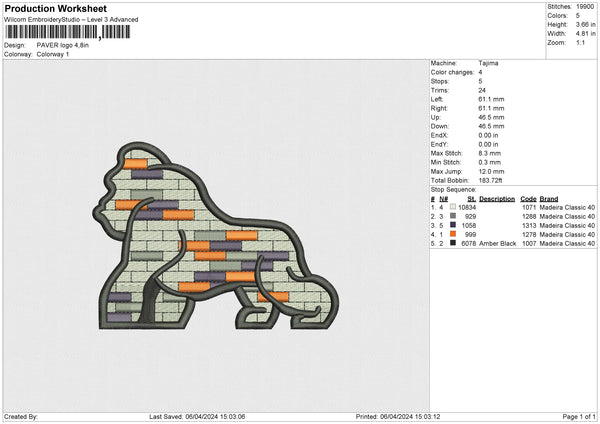Viewport: 600px width, 424px height.
Task: Pick the cream swatch in stop row 1
Action: click(x=453, y=207)
